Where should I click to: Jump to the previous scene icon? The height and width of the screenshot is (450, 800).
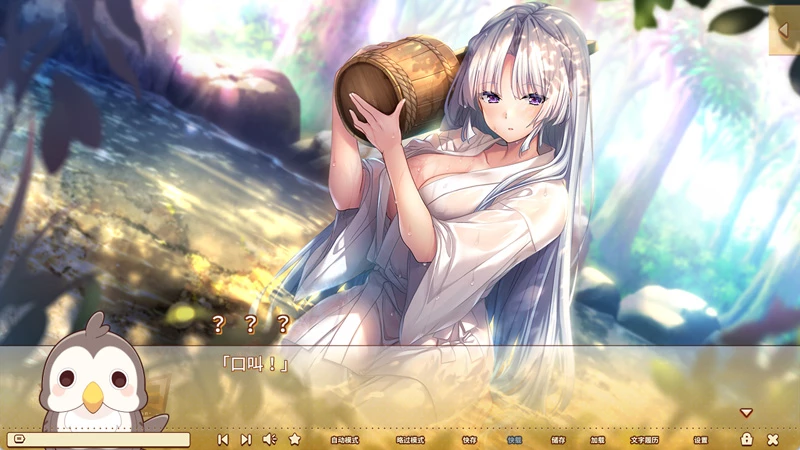(x=223, y=439)
